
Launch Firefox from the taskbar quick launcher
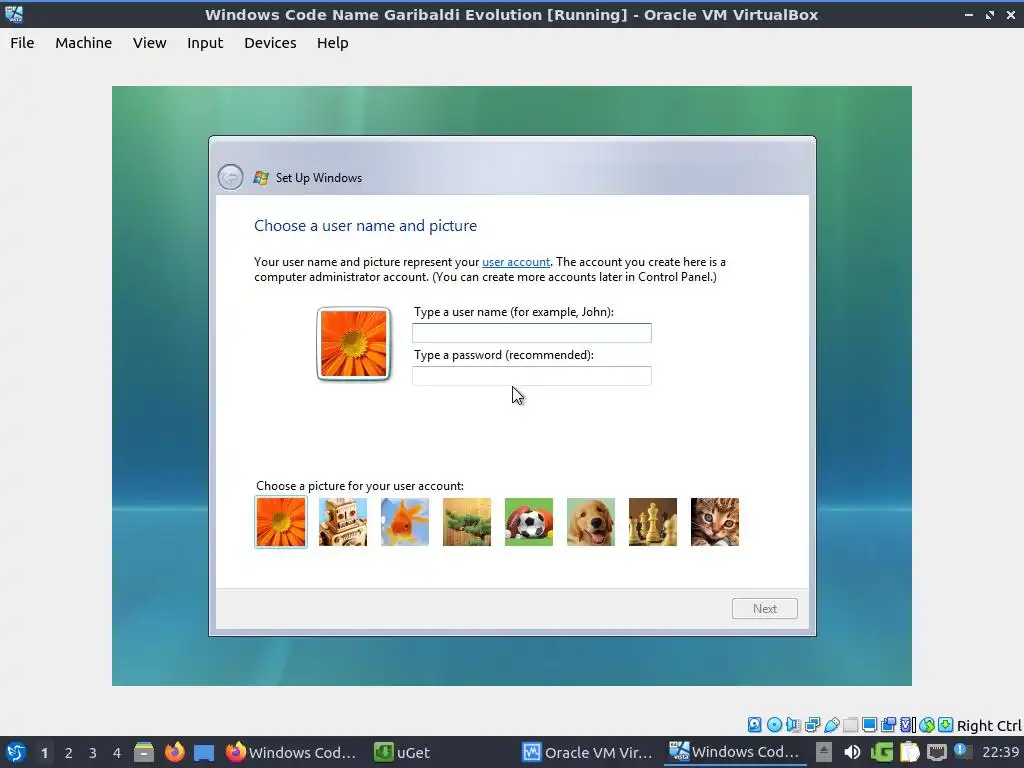pyautogui.click(x=174, y=752)
